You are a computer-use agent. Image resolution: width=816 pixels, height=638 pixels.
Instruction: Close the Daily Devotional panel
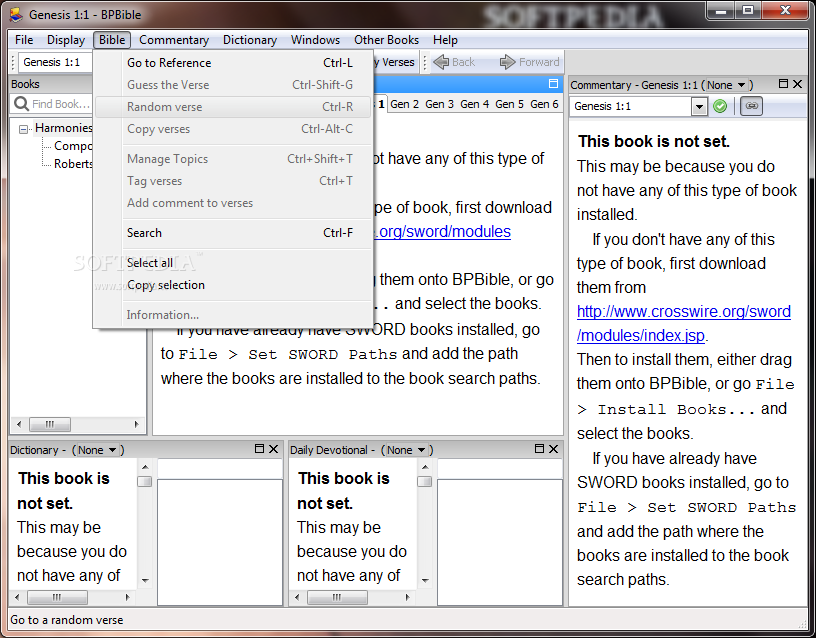553,449
